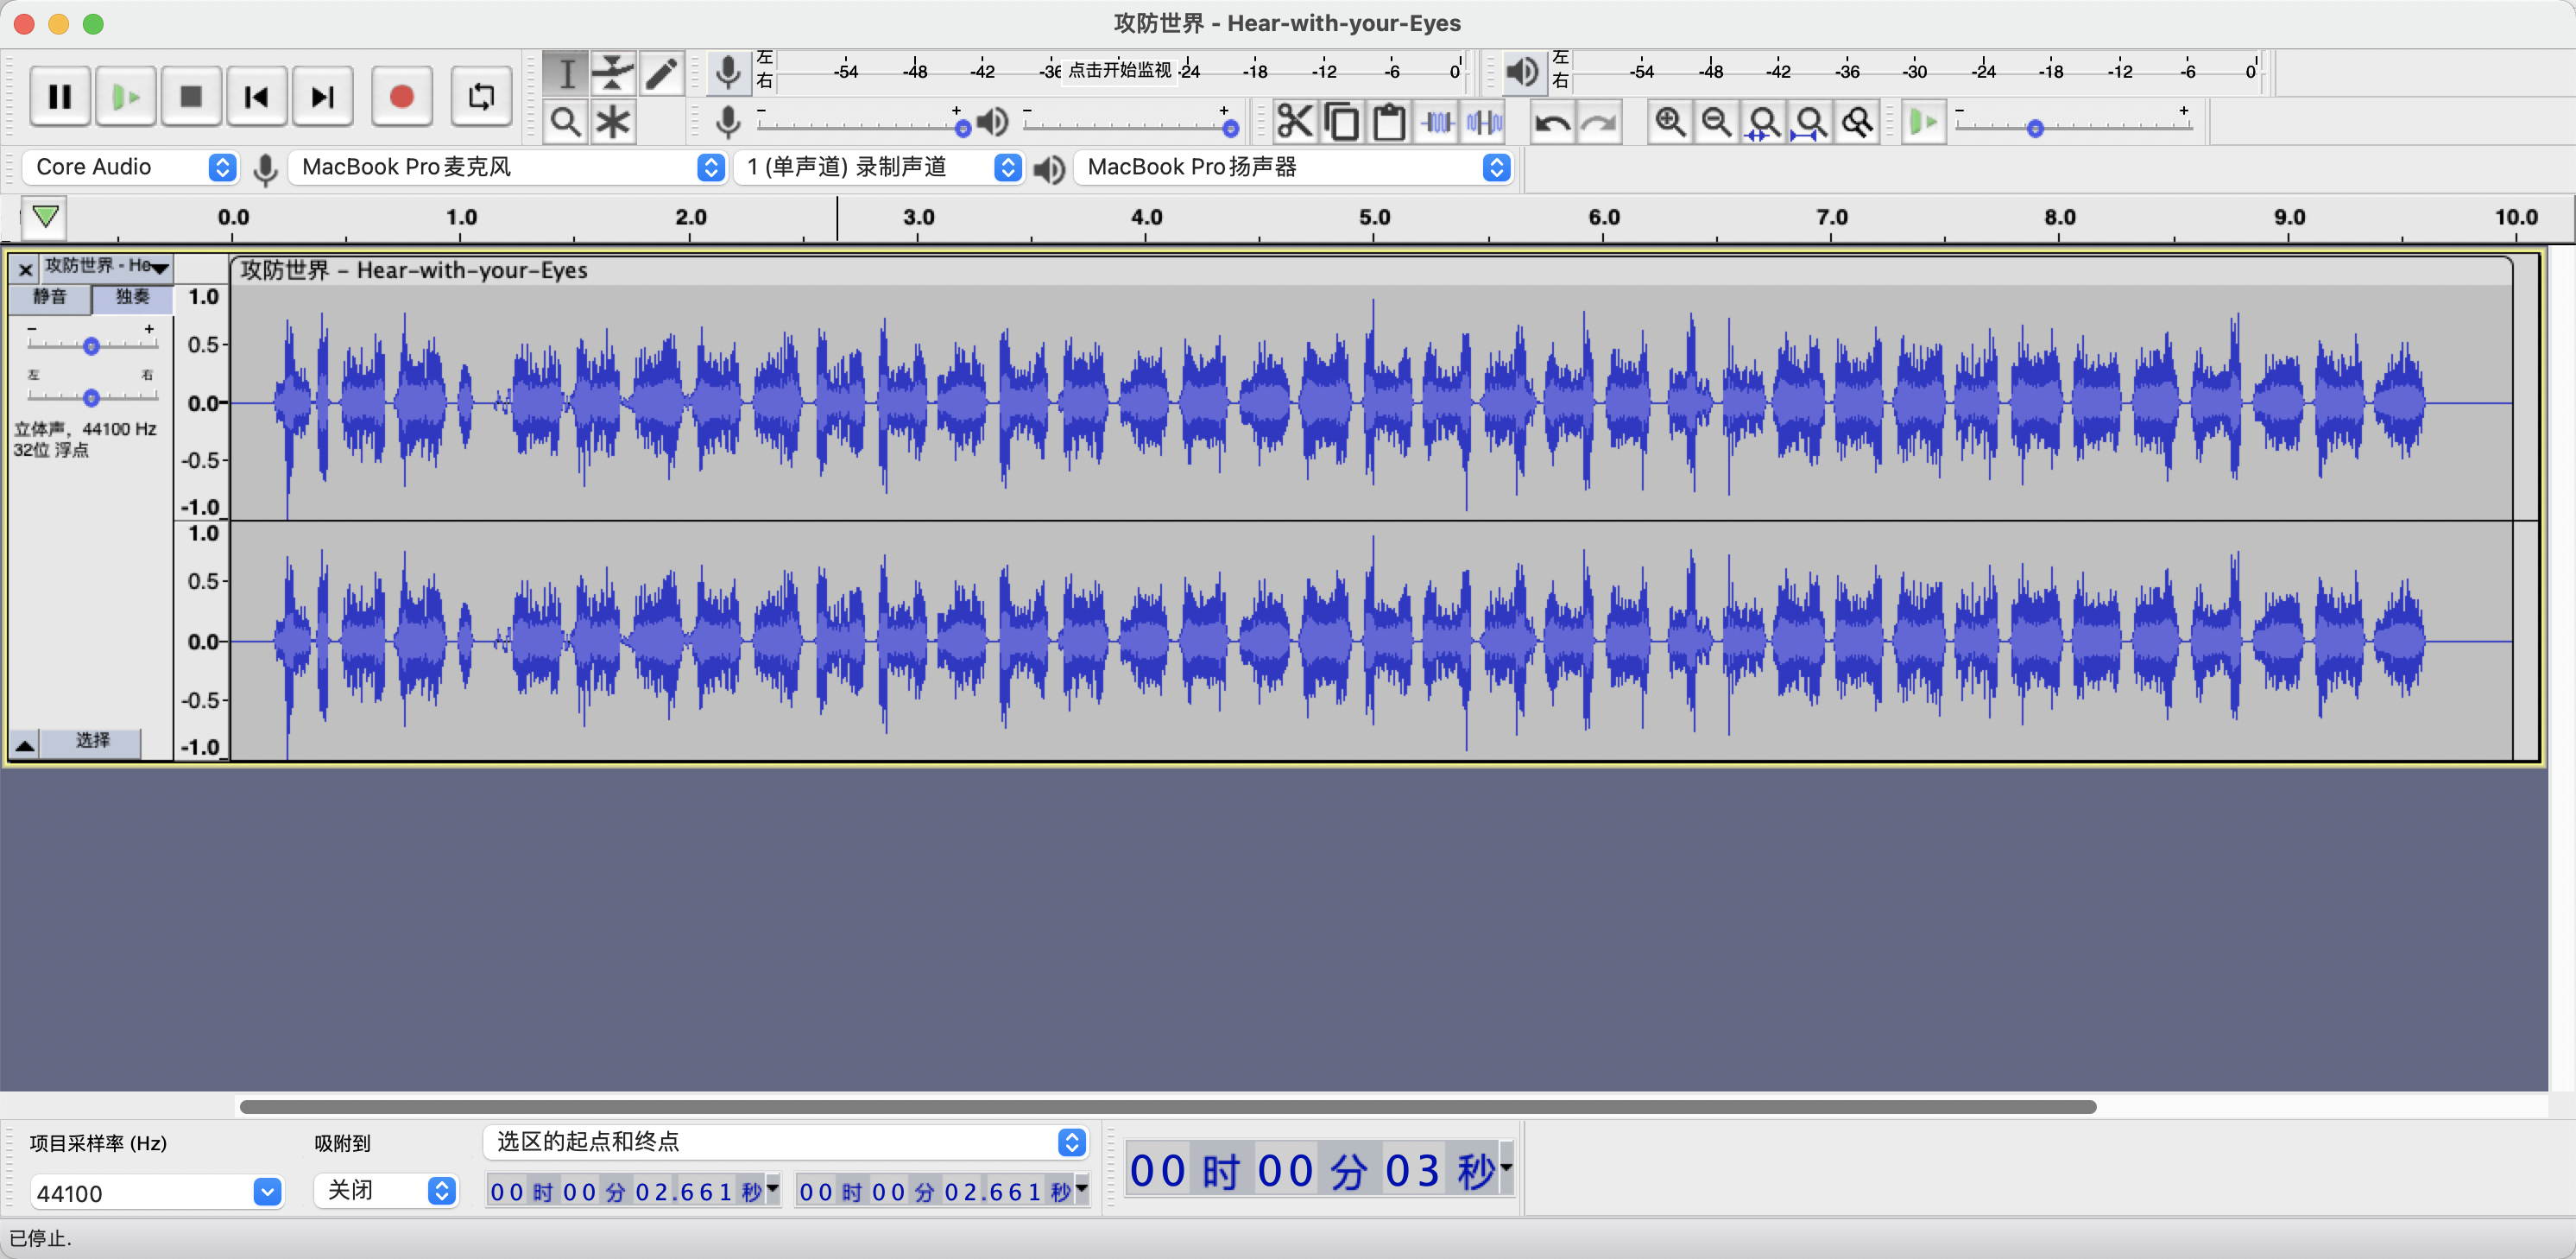
Task: Click the large audio position time display
Action: (1311, 1169)
